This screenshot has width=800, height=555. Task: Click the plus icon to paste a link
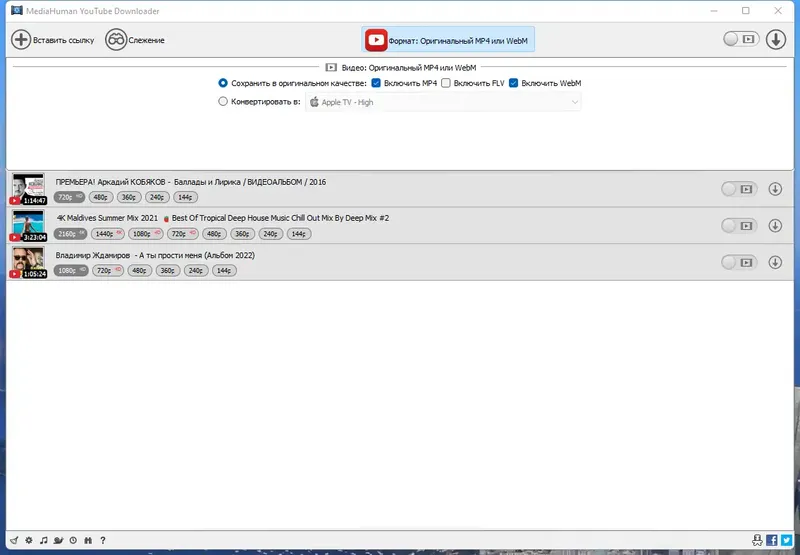[x=21, y=40]
